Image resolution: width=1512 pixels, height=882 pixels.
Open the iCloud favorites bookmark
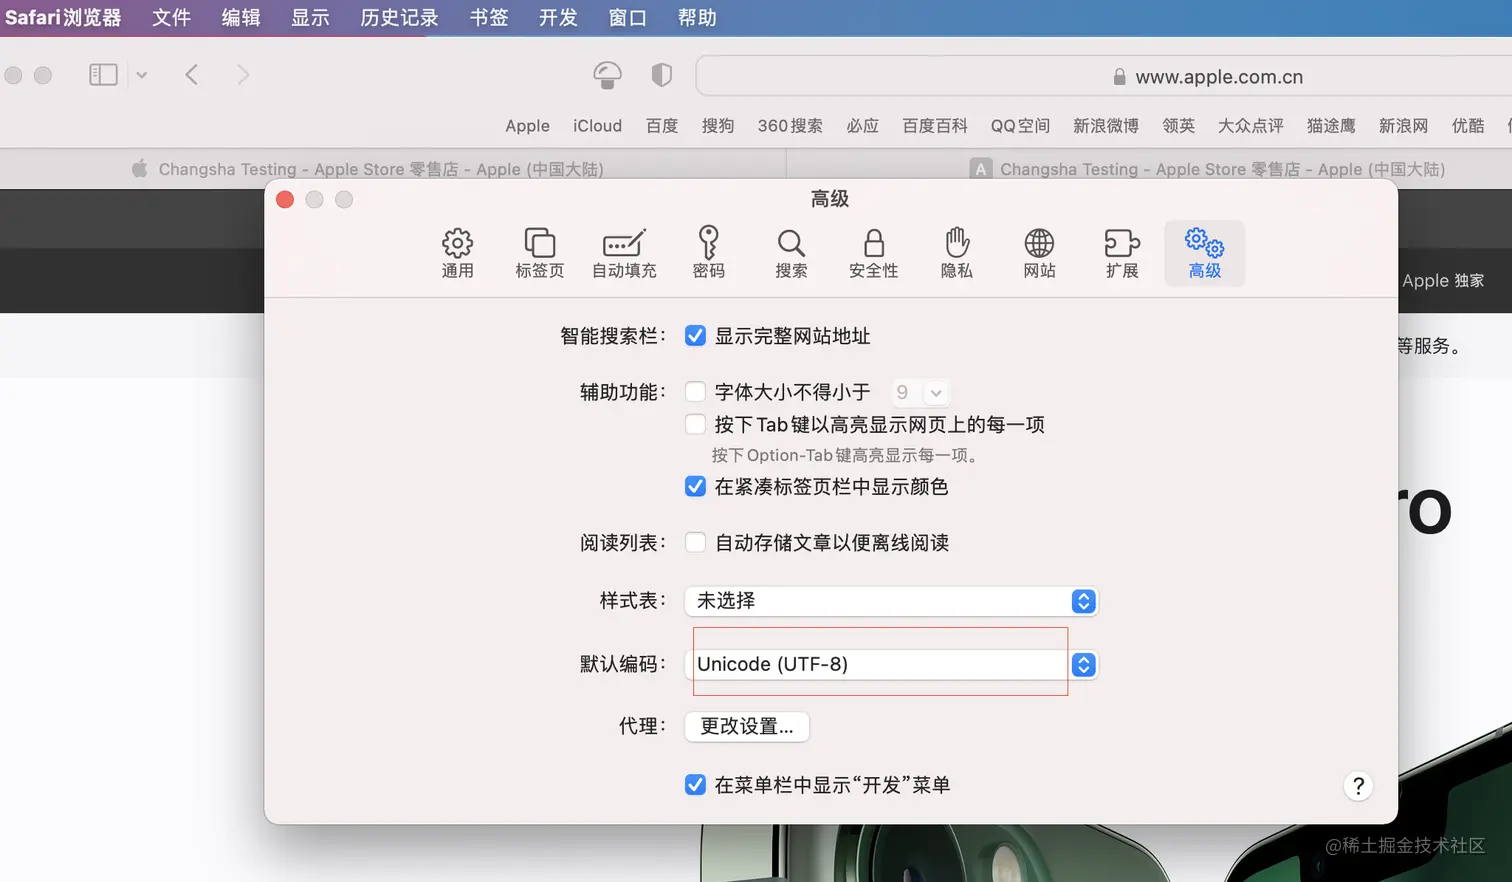(x=597, y=126)
